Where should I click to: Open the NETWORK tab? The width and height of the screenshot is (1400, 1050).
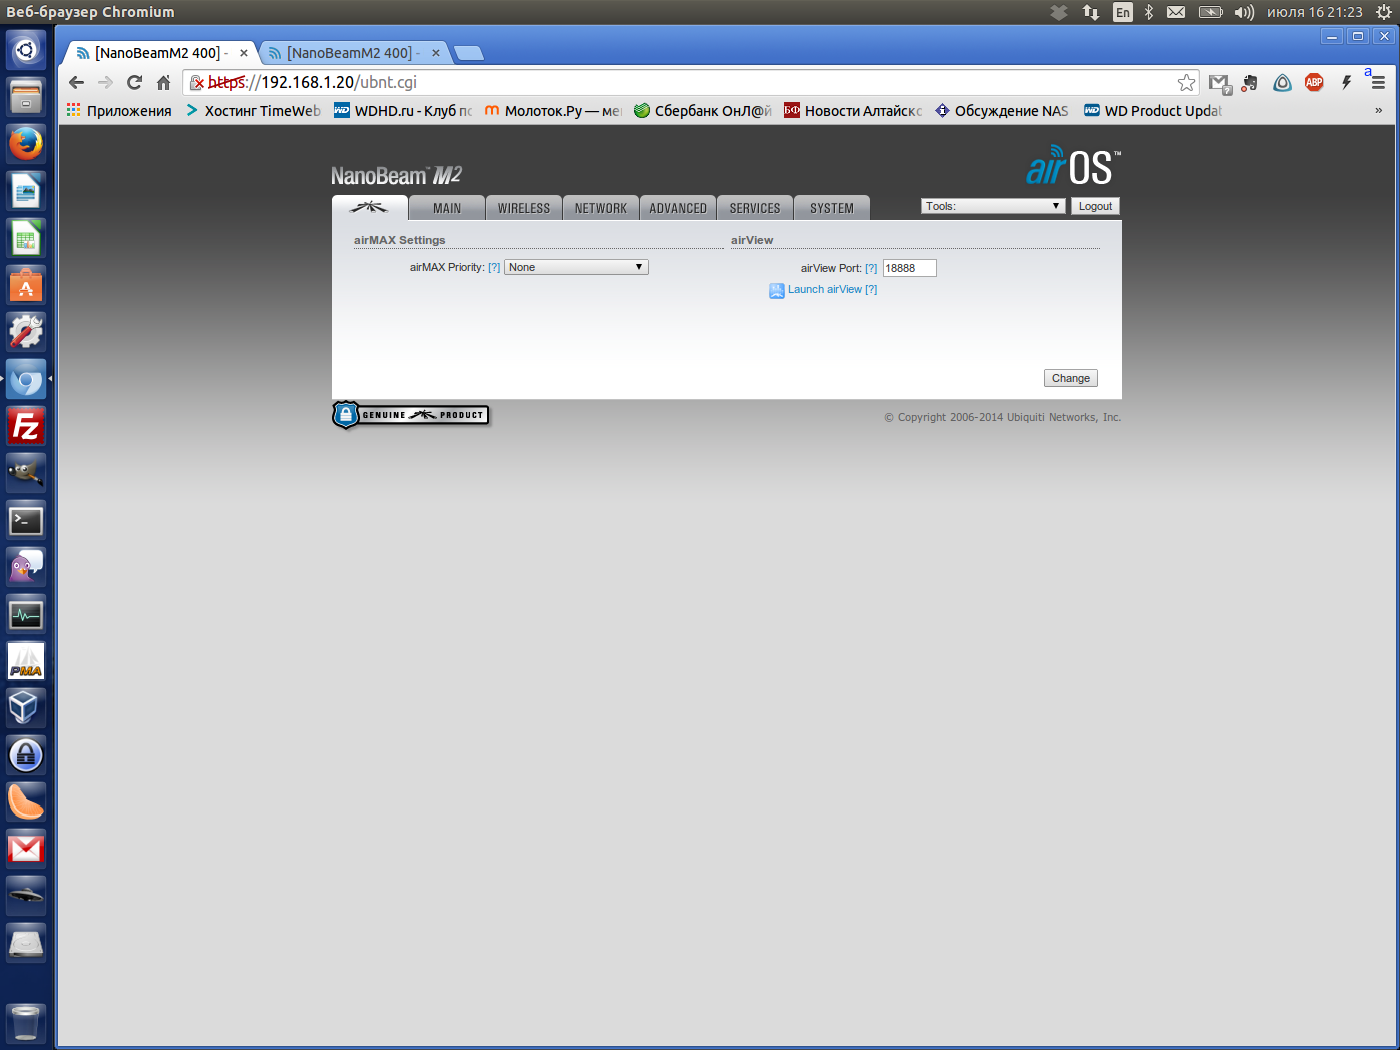click(x=601, y=208)
